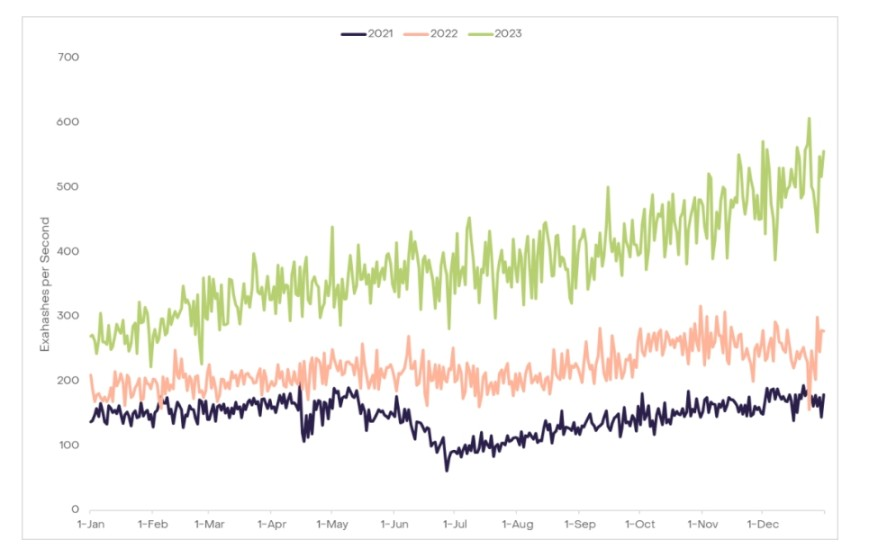The width and height of the screenshot is (869, 558).
Task: Click the 500 y-axis value
Action: [68, 187]
